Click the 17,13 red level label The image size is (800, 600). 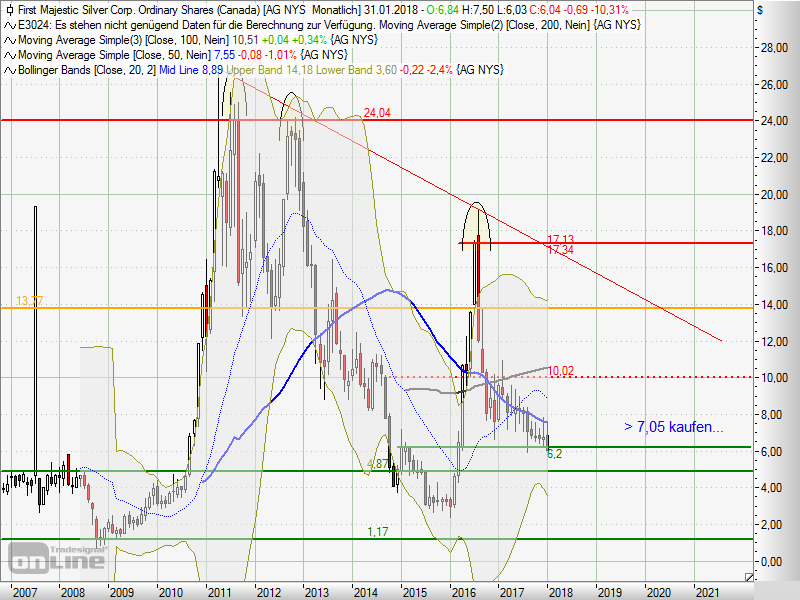[x=560, y=239]
